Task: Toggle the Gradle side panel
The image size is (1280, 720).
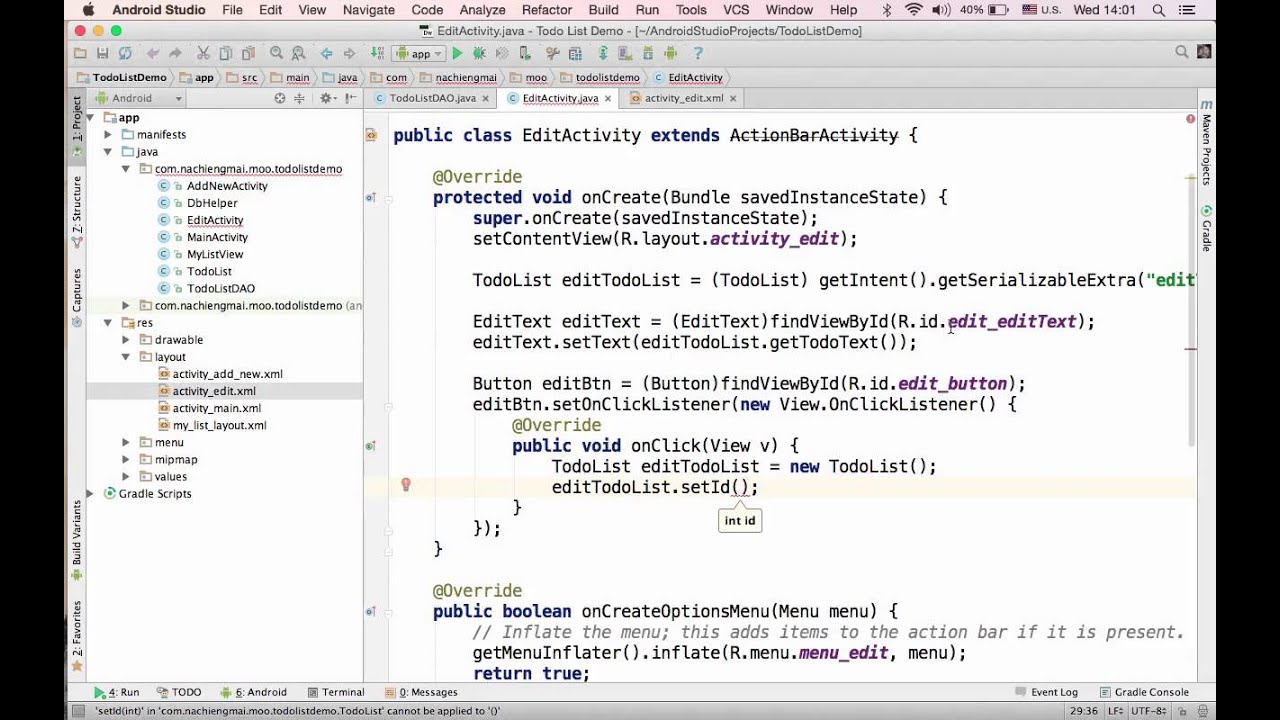Action: [1206, 229]
